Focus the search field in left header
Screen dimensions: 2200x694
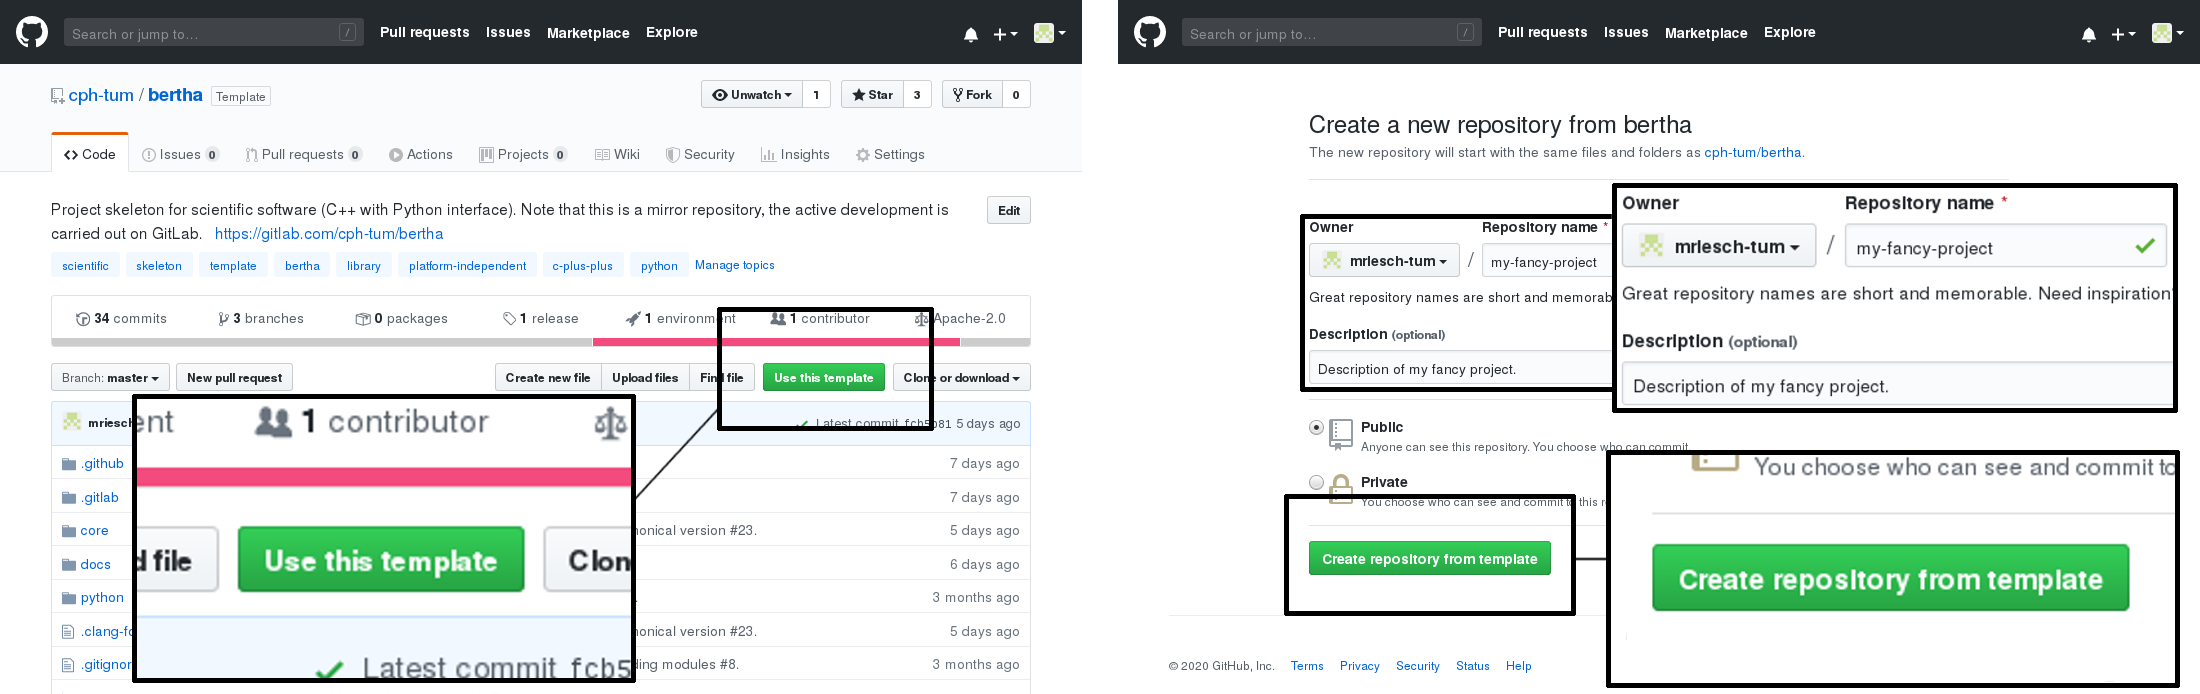click(213, 33)
